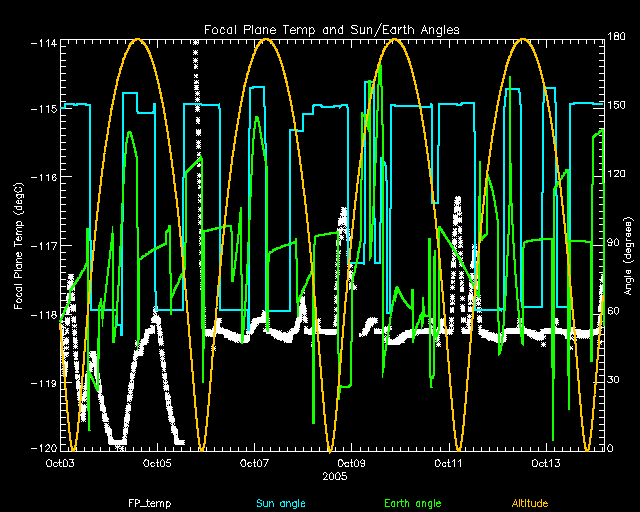Screen dimensions: 640x512
Task: Click the Oct09 date tick label
Action: [x=351, y=463]
